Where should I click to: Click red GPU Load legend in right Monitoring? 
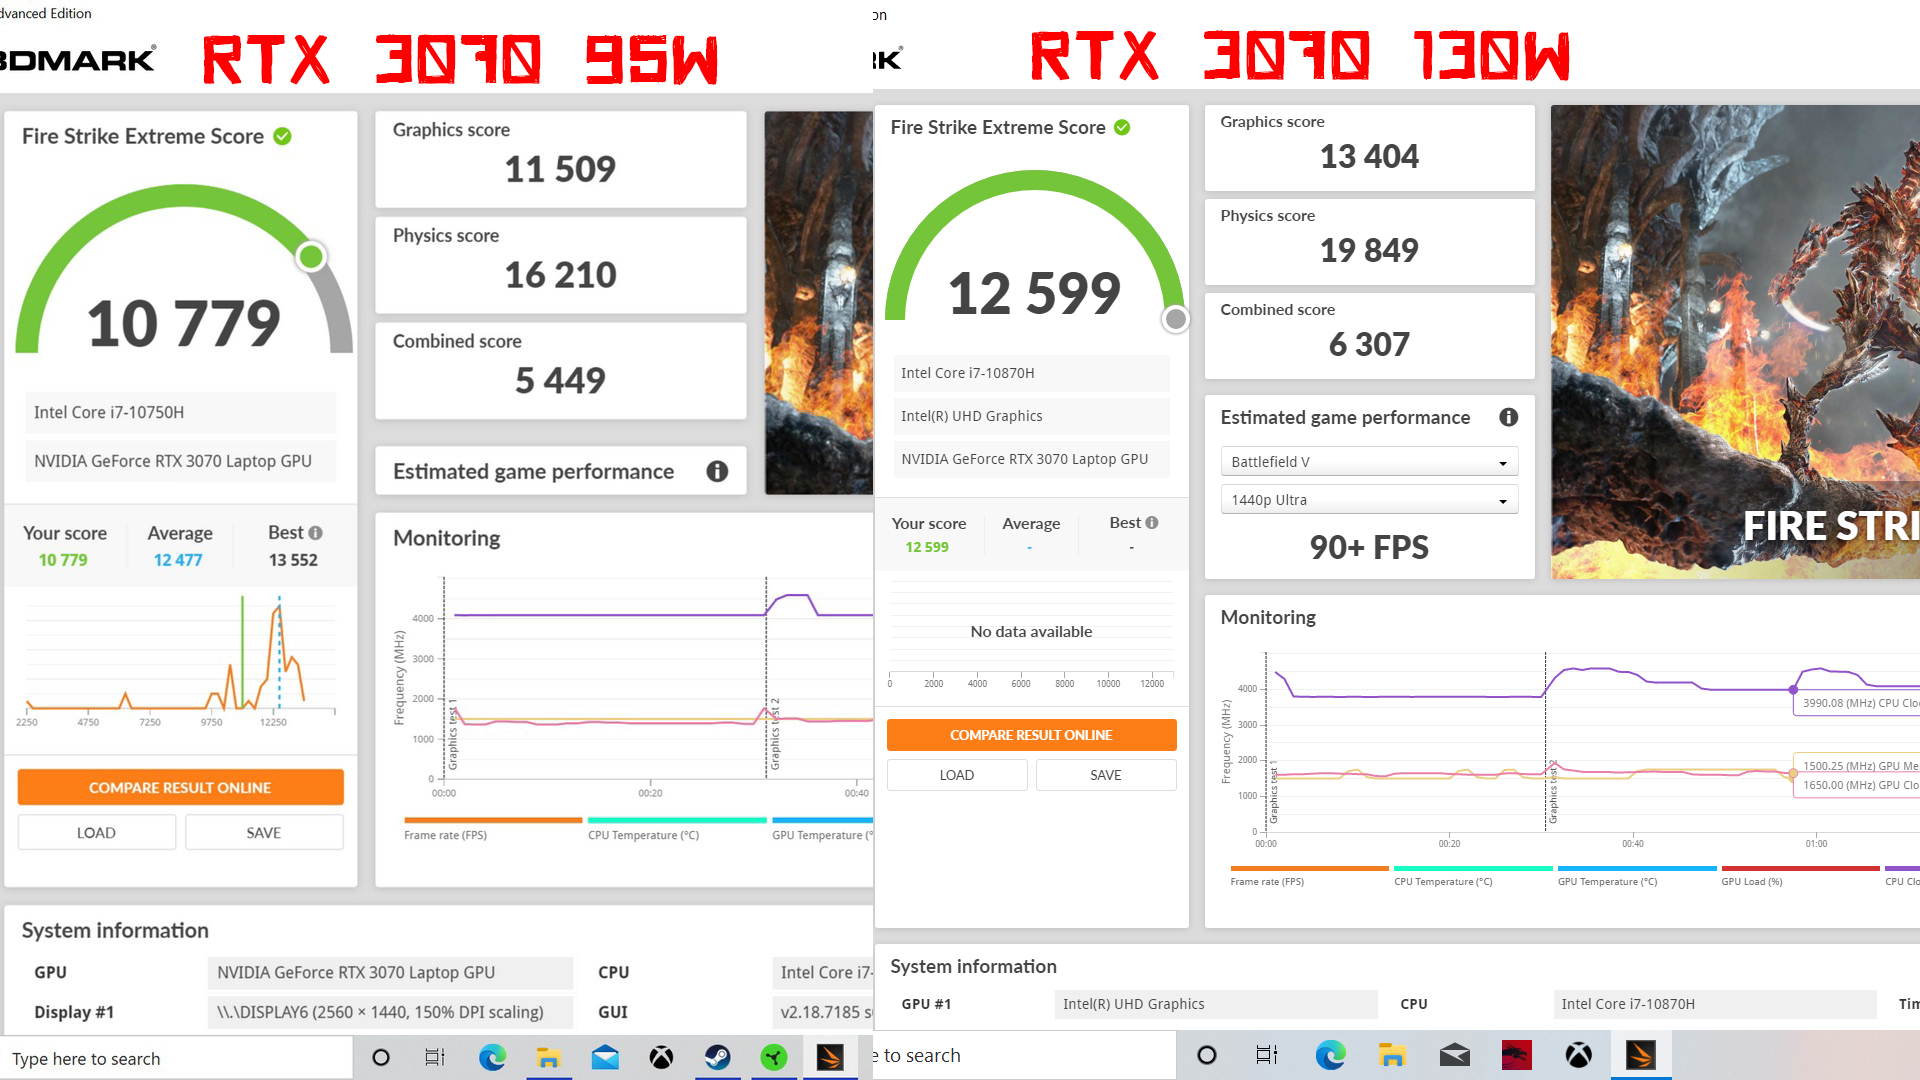(1800, 875)
